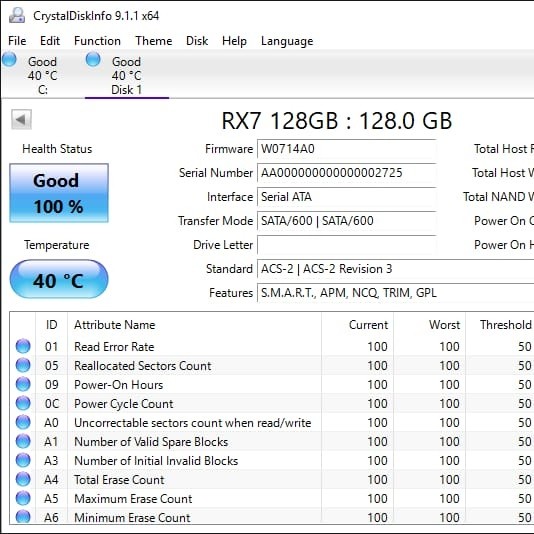Click status orb of Reallocated Sectors Count row
534x534 pixels.
pyautogui.click(x=23, y=365)
